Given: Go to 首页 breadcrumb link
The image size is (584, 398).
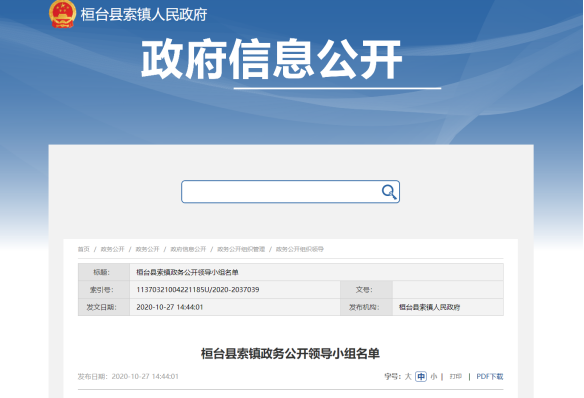Looking at the screenshot, I should (x=83, y=249).
